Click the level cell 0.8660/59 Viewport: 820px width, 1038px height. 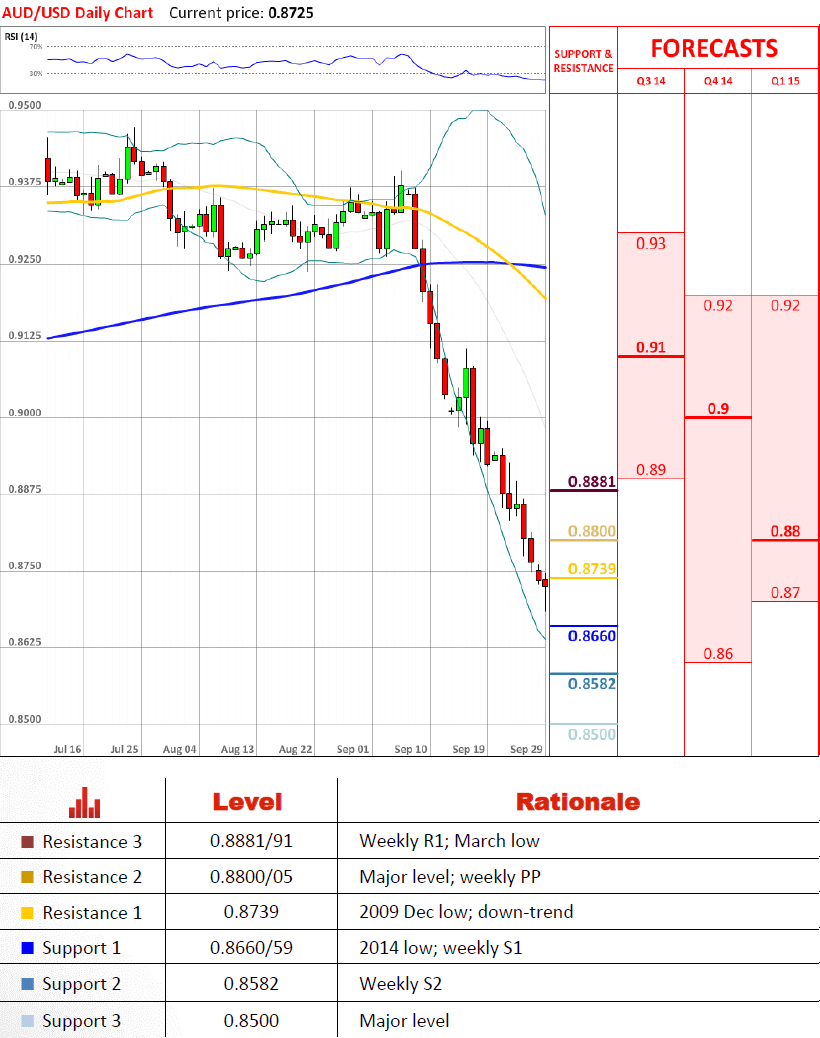click(251, 947)
